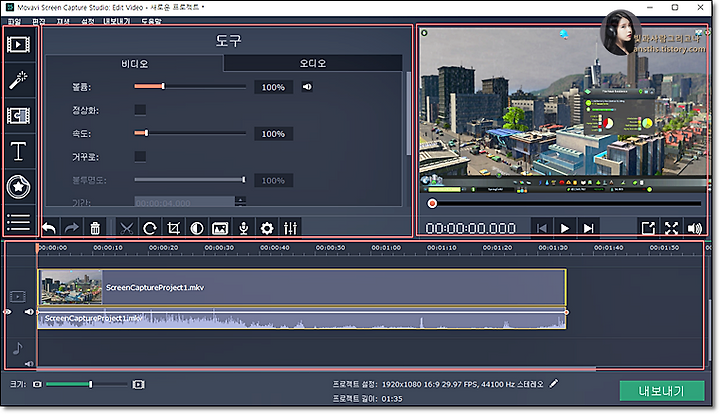Screen dimensions: 720x414
Task: Click the green 내보내기 export button
Action: point(662,391)
